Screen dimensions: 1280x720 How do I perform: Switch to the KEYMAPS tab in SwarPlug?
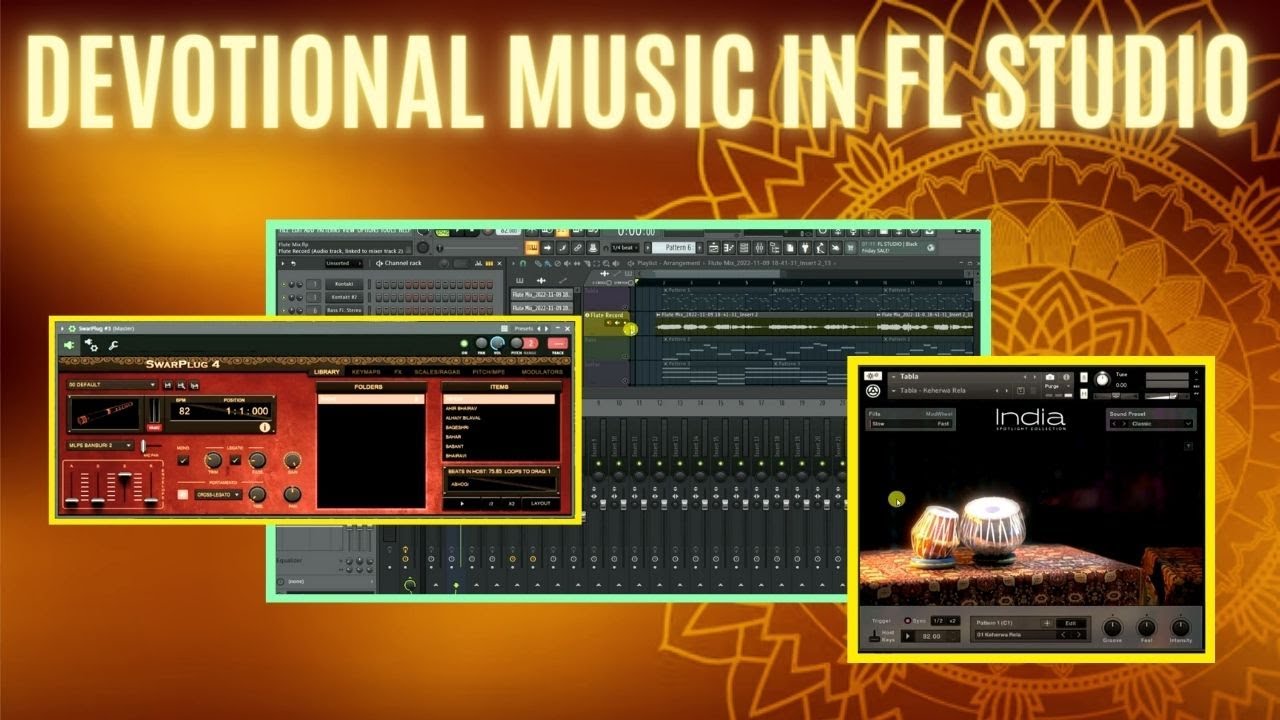pos(366,372)
